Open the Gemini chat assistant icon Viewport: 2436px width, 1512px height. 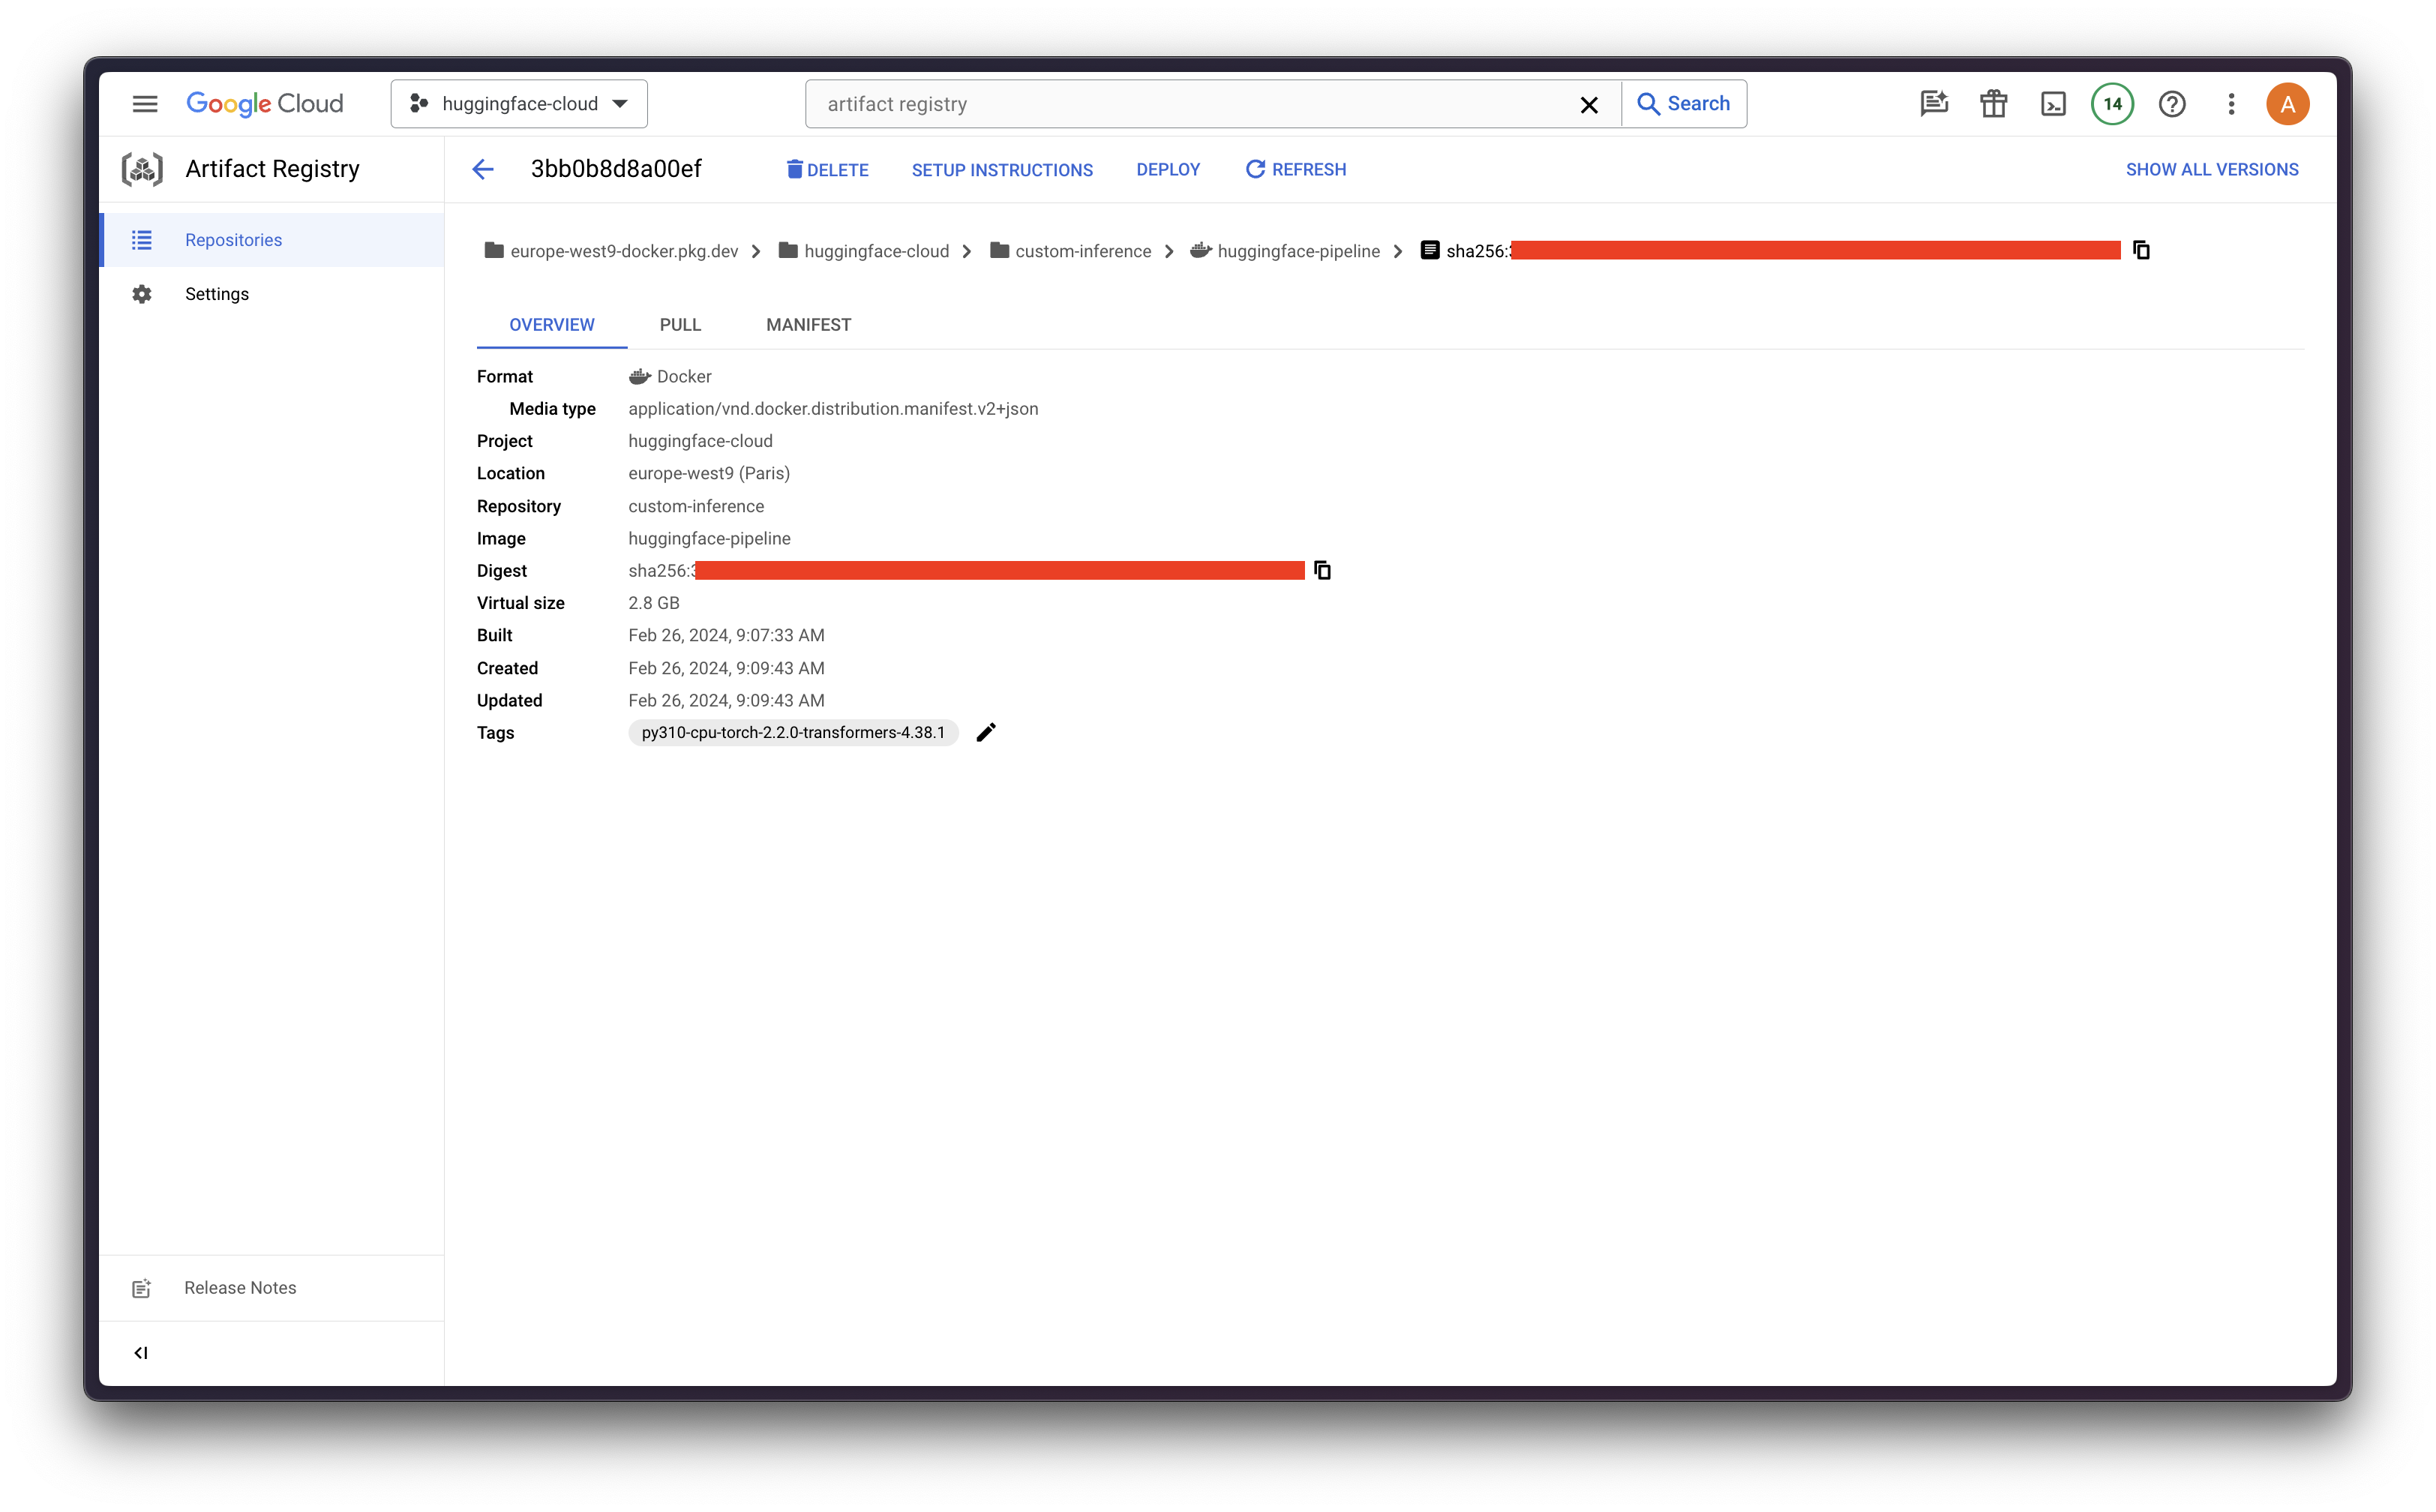click(x=1934, y=104)
